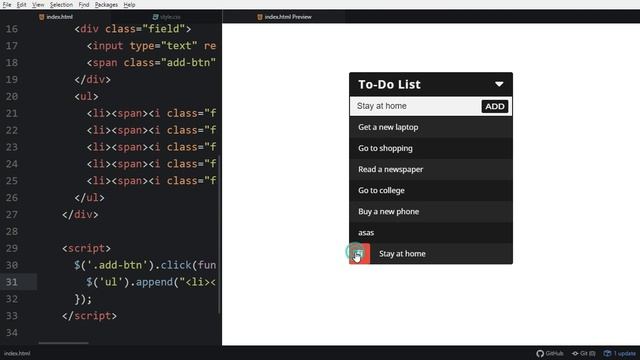The image size is (640, 360).
Task: Click the $('.add-btn').click code line
Action: click(145, 265)
